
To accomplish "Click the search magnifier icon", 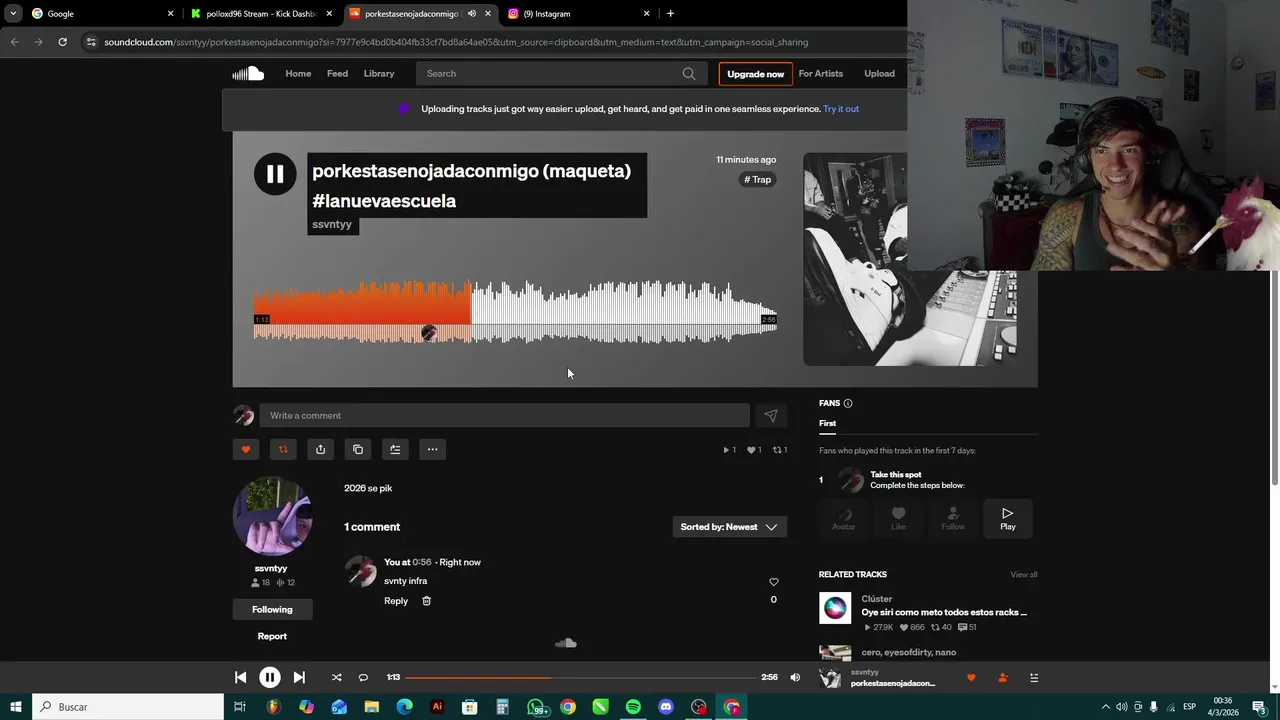I will tap(689, 73).
